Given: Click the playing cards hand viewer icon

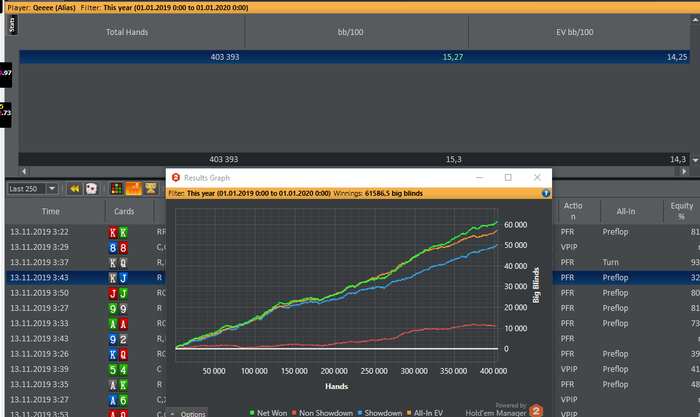Looking at the screenshot, I should pyautogui.click(x=92, y=189).
